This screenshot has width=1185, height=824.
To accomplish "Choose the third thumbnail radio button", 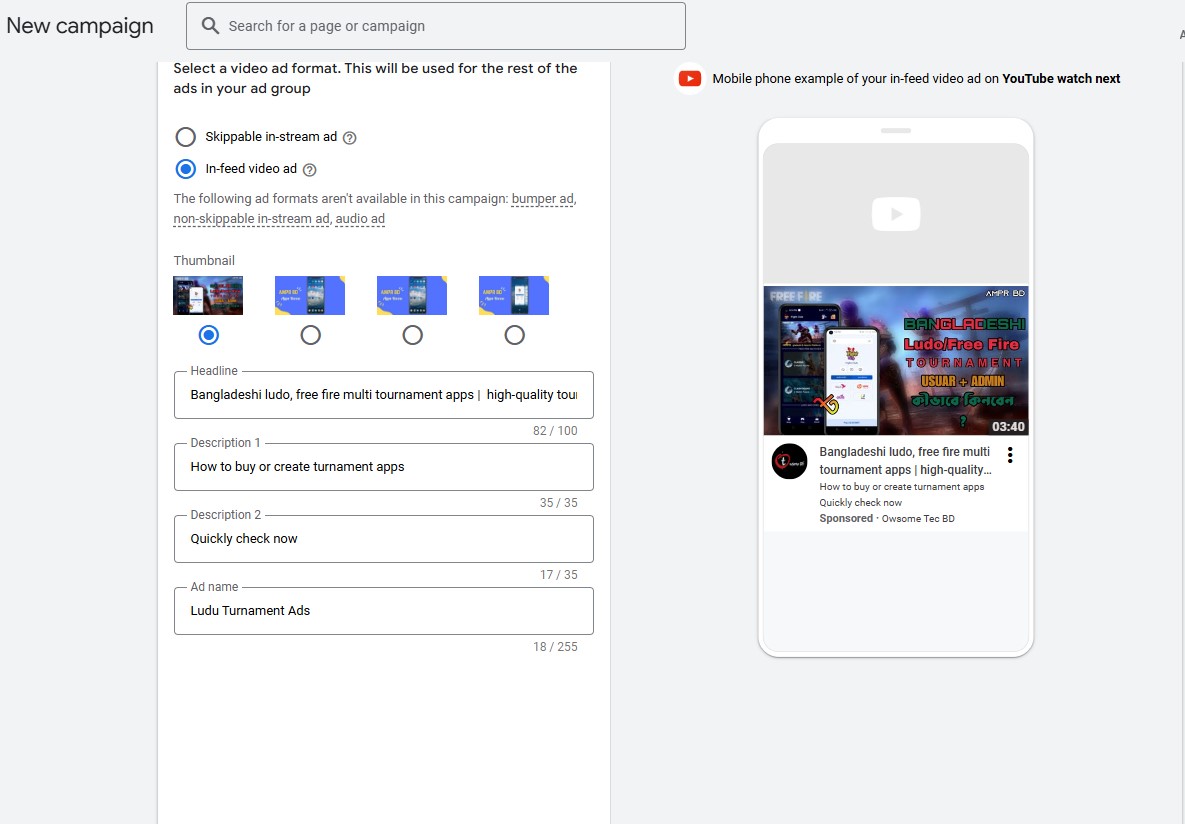I will [x=413, y=335].
